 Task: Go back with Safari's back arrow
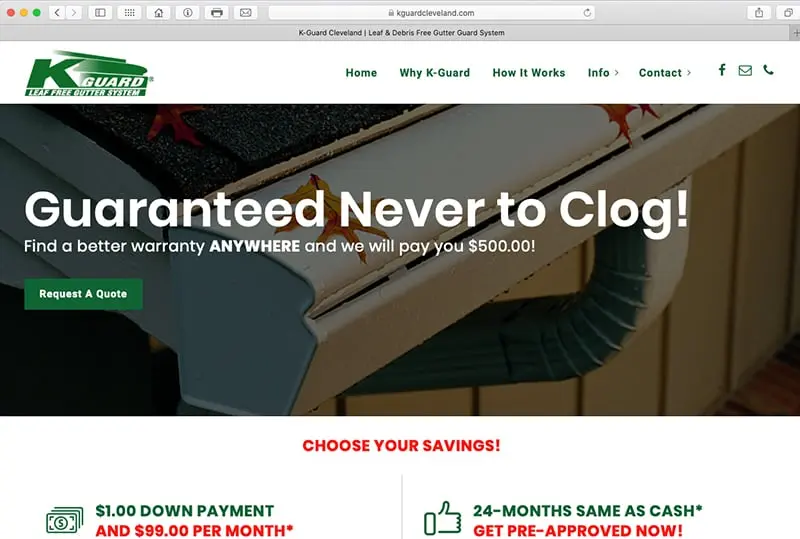[57, 13]
